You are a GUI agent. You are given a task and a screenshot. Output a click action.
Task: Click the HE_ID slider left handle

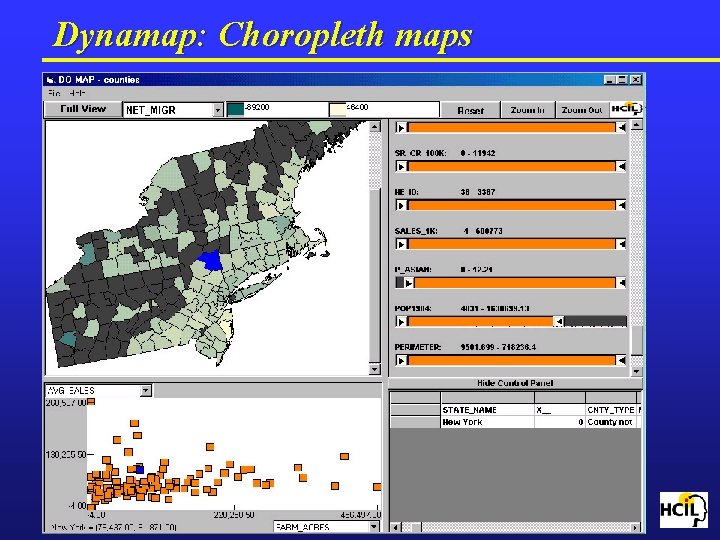[x=401, y=205]
